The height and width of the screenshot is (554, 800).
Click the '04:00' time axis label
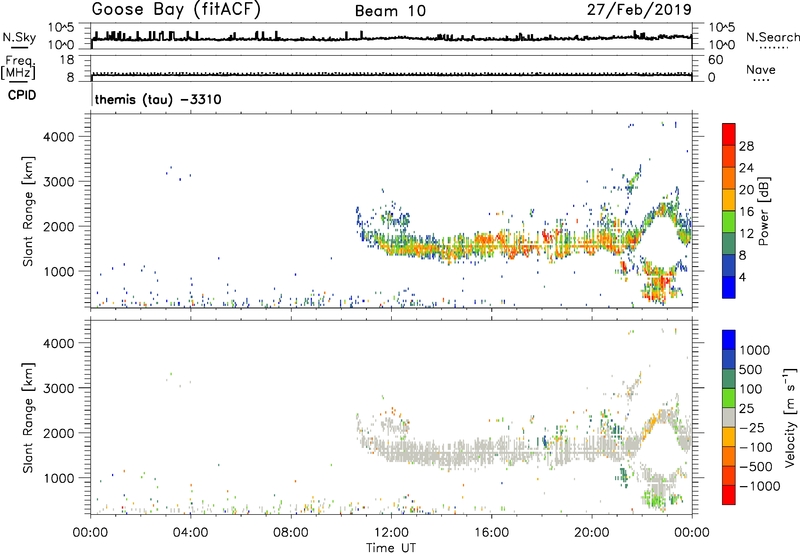(190, 533)
